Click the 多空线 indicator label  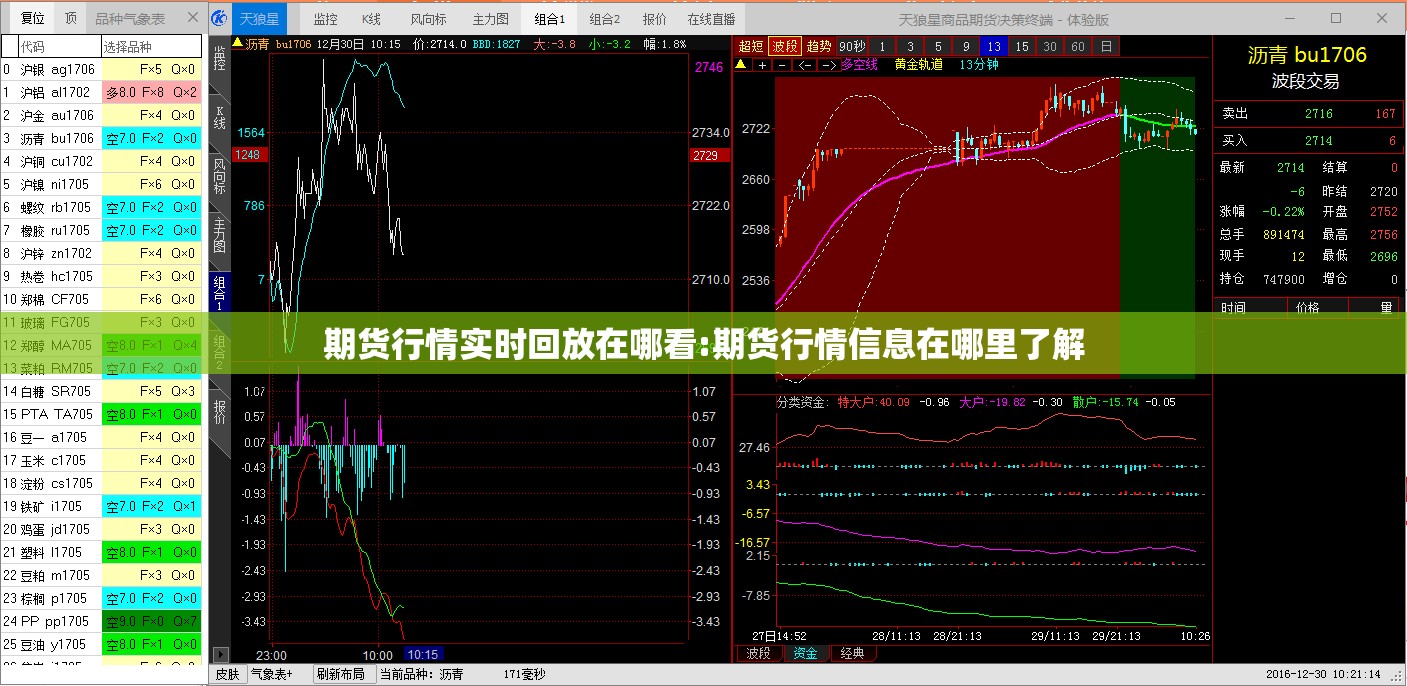pyautogui.click(x=858, y=64)
